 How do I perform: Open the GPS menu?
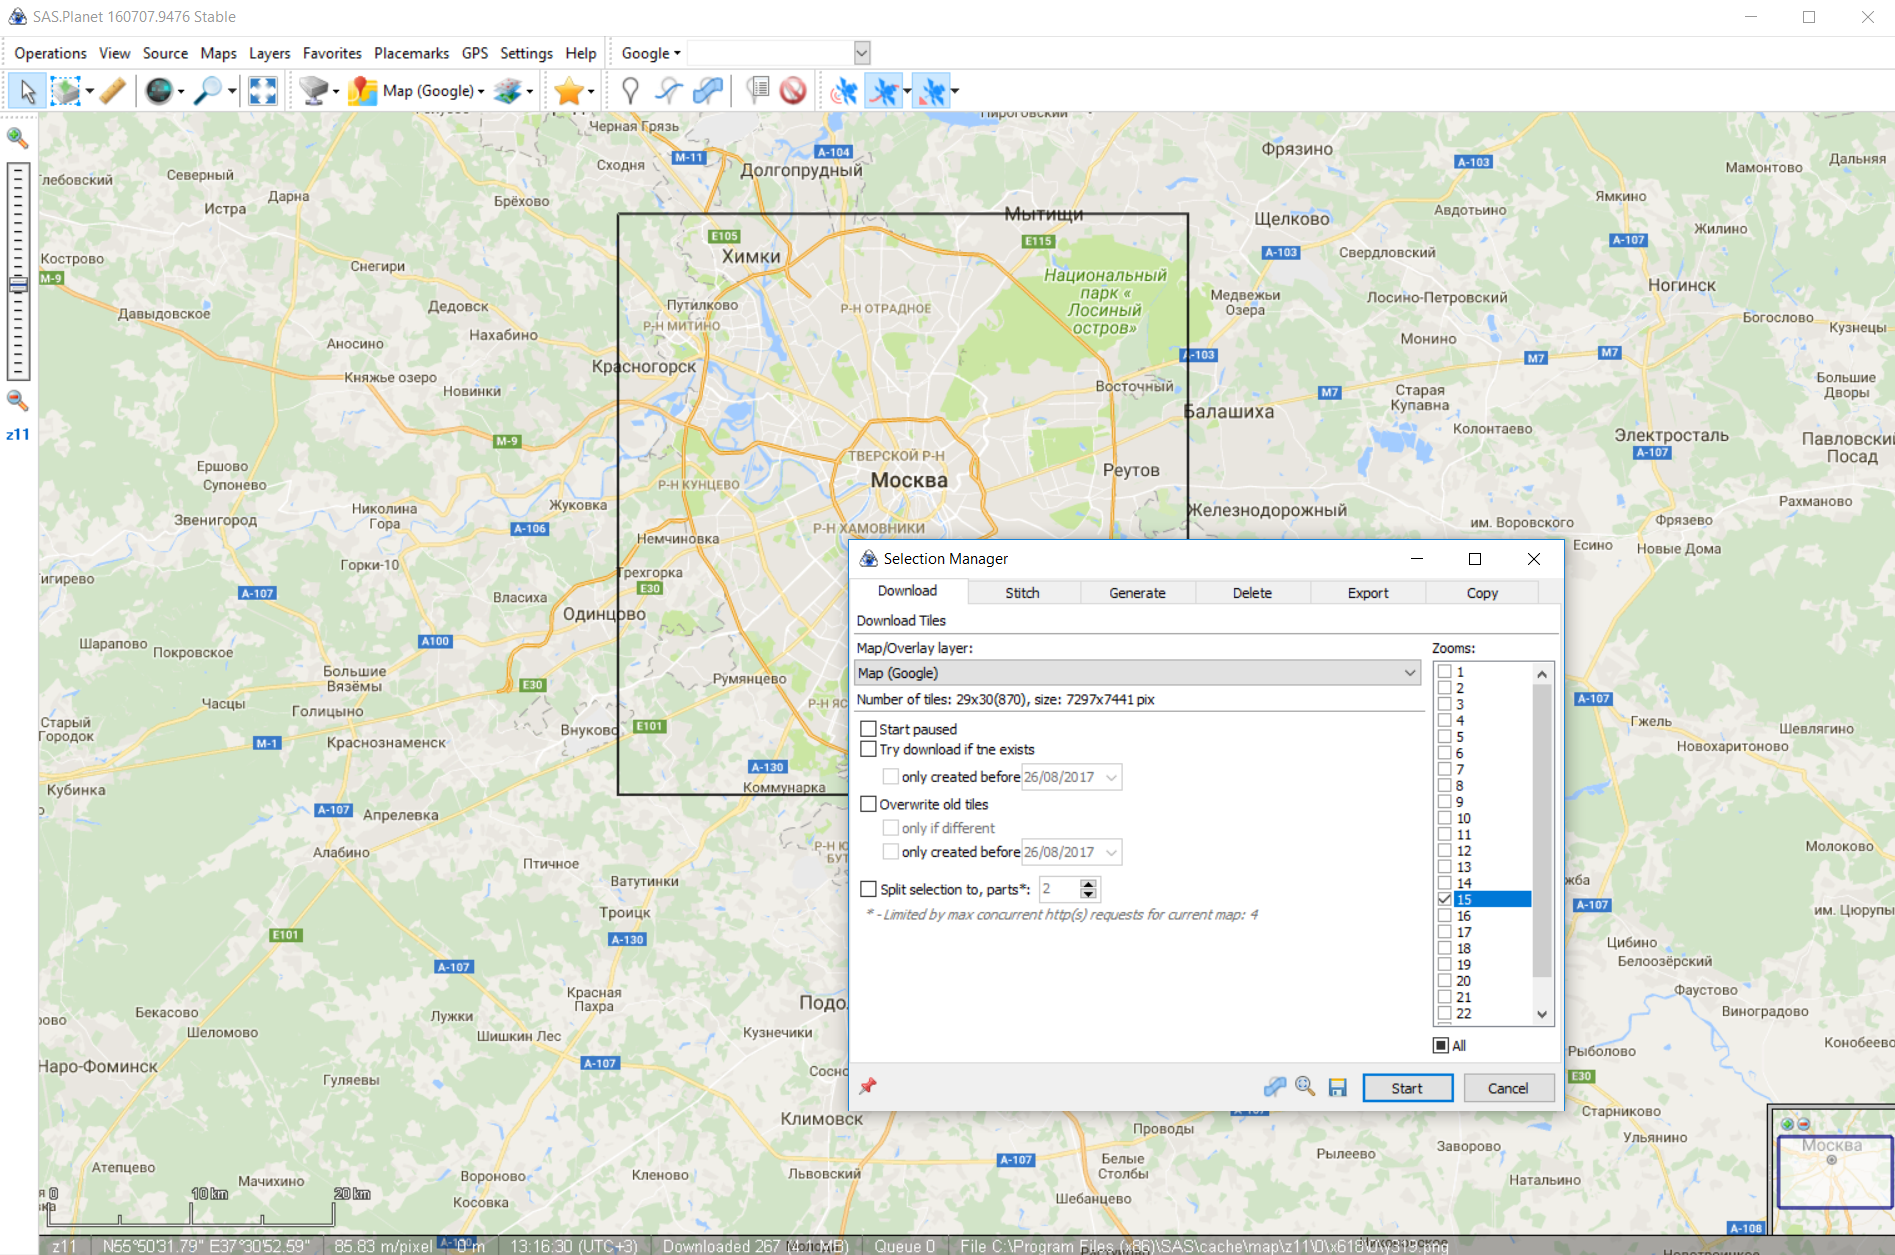(x=475, y=53)
